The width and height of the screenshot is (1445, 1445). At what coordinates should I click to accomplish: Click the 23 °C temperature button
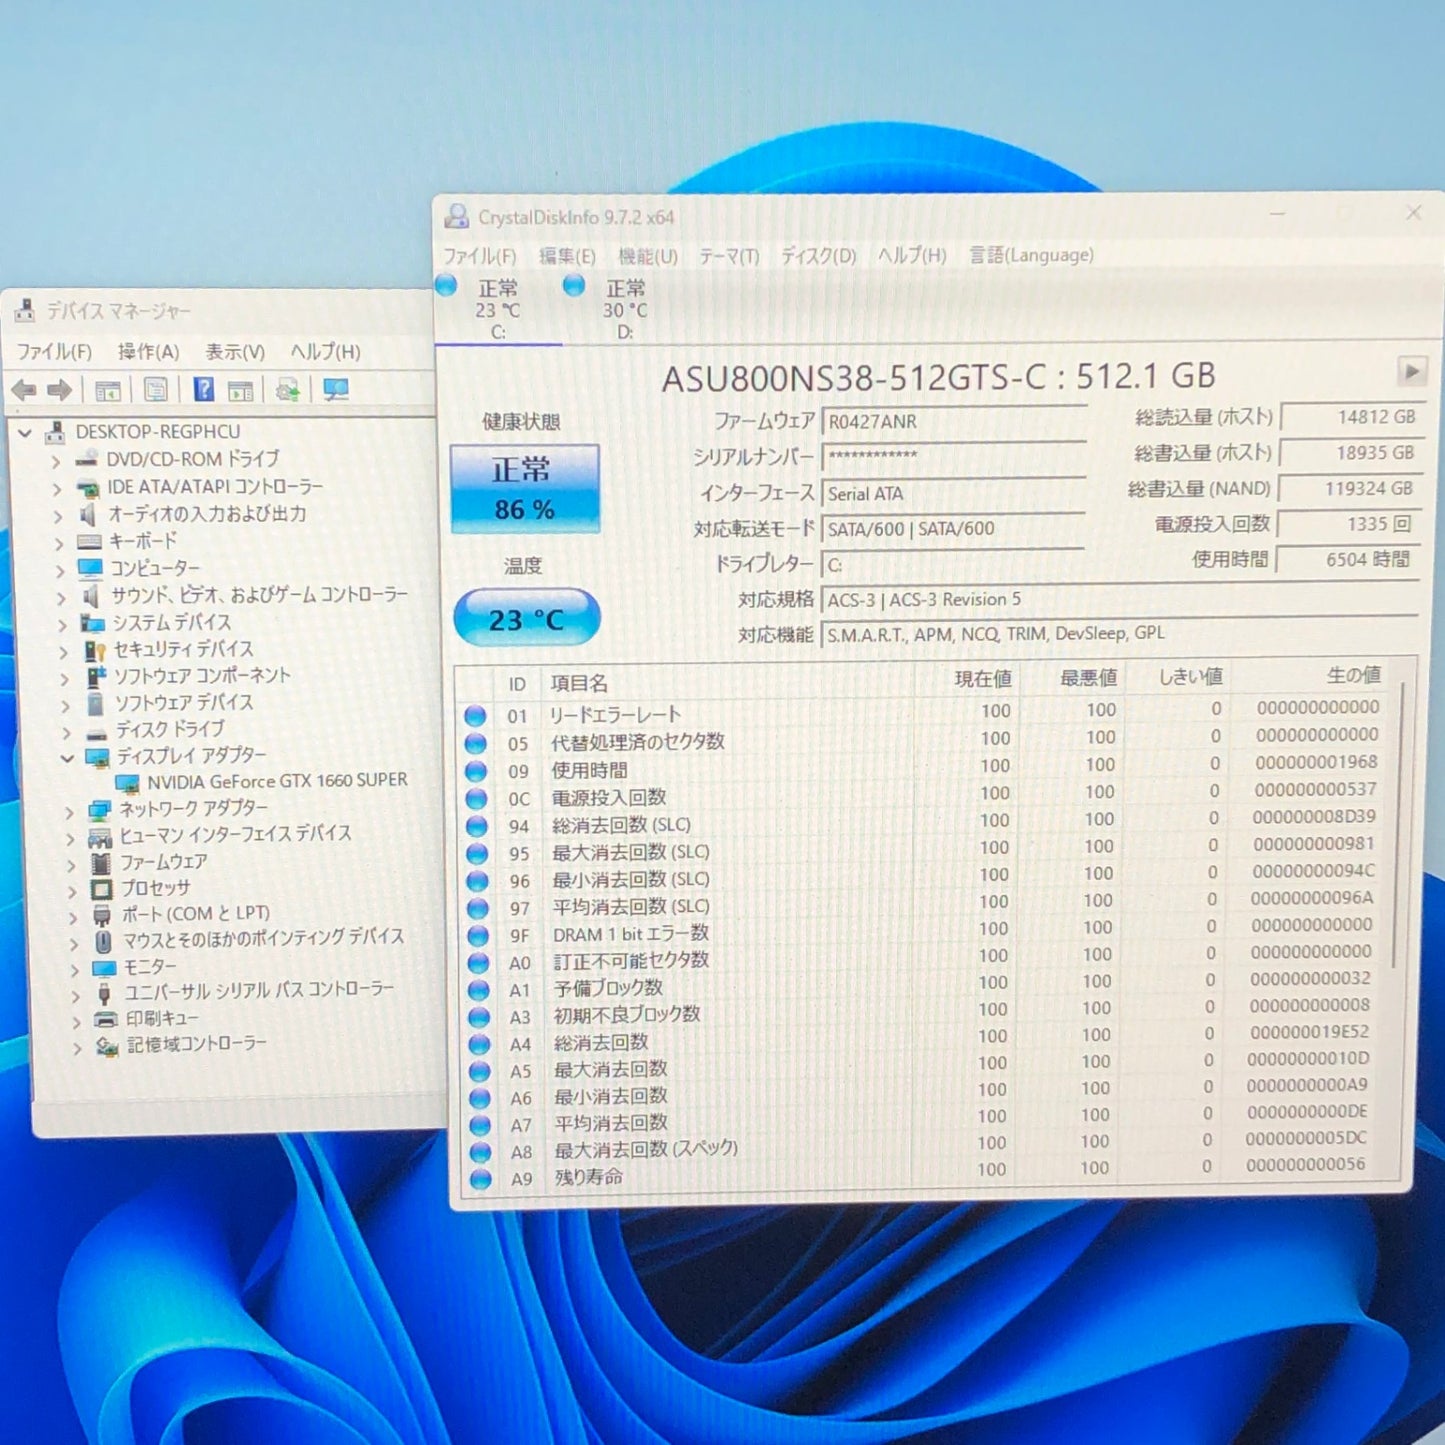(x=527, y=619)
